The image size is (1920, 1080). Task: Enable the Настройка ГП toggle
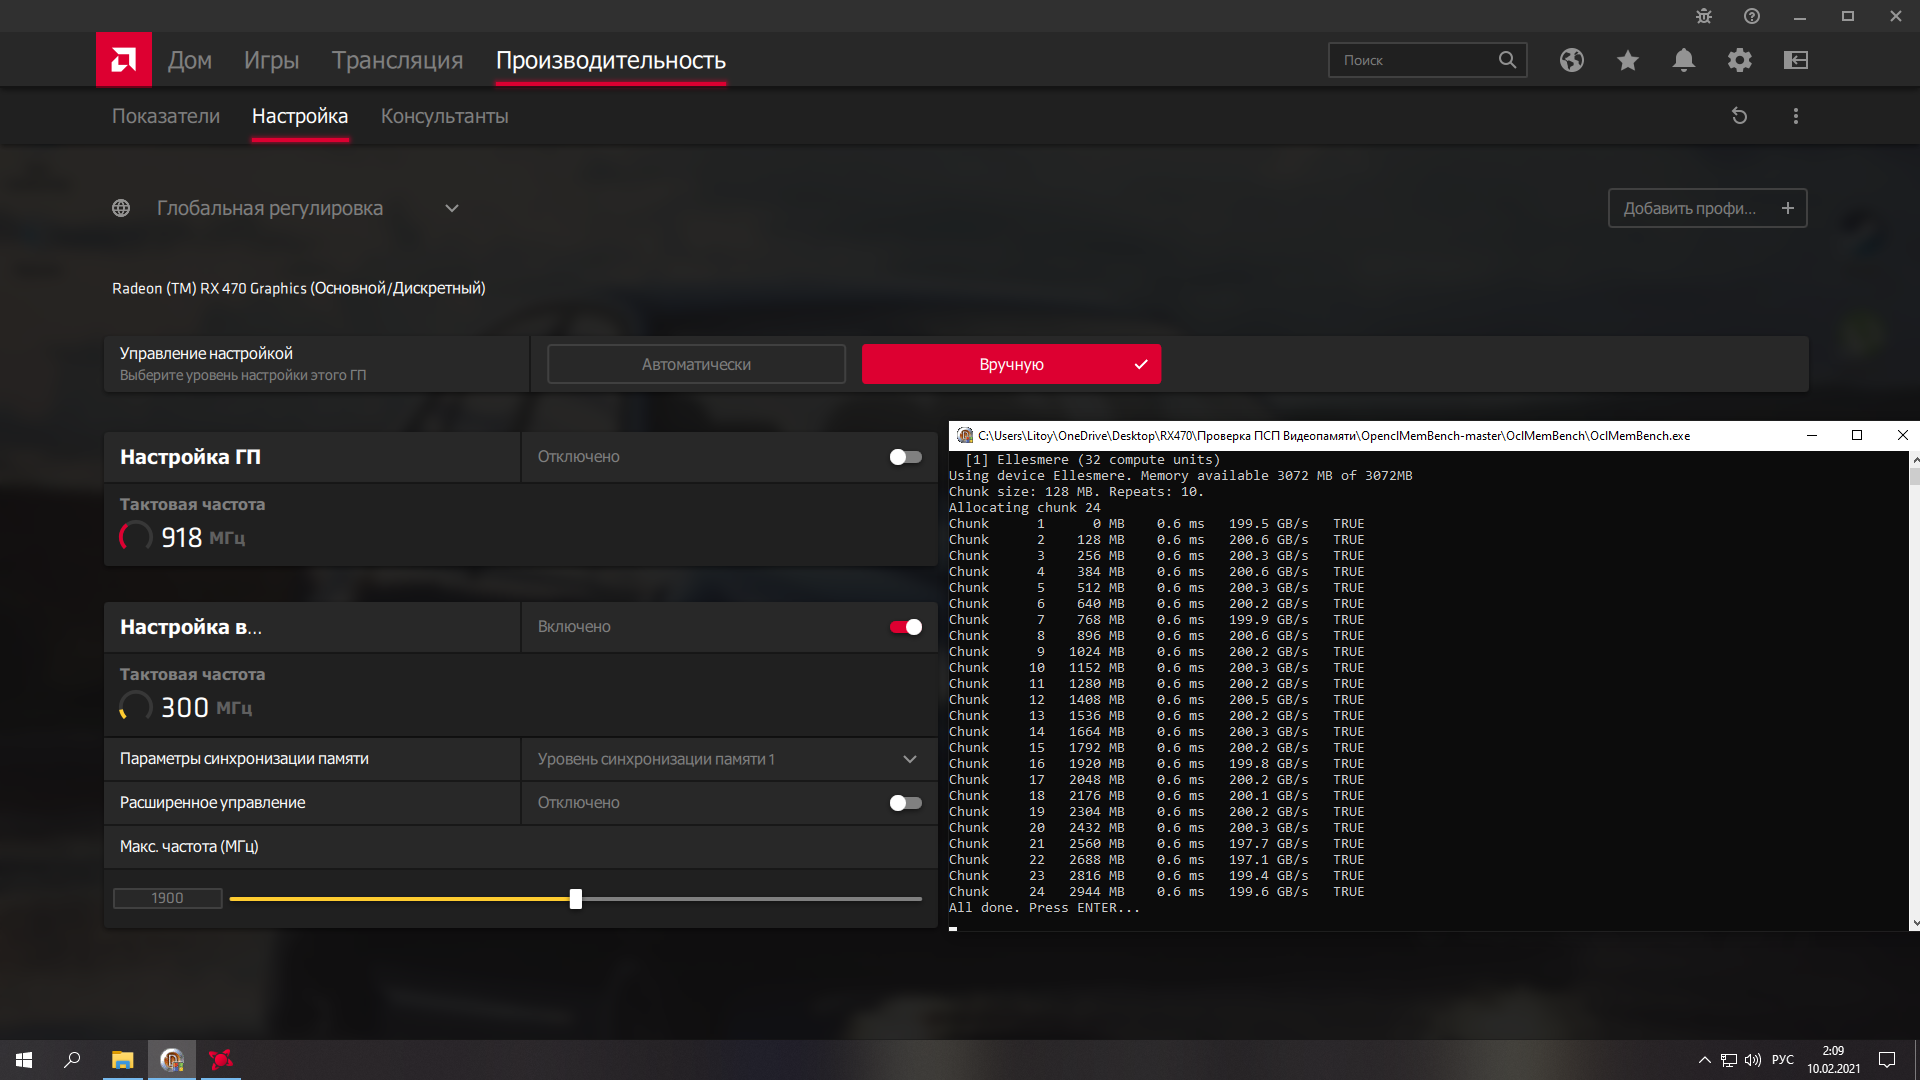click(x=905, y=457)
